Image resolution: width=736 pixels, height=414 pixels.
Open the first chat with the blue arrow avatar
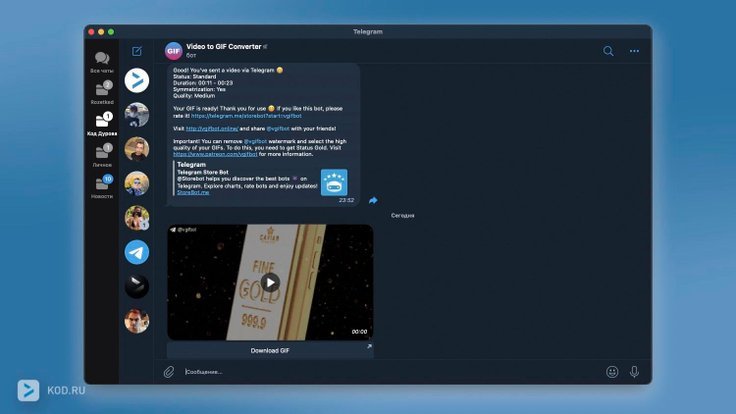coord(137,80)
